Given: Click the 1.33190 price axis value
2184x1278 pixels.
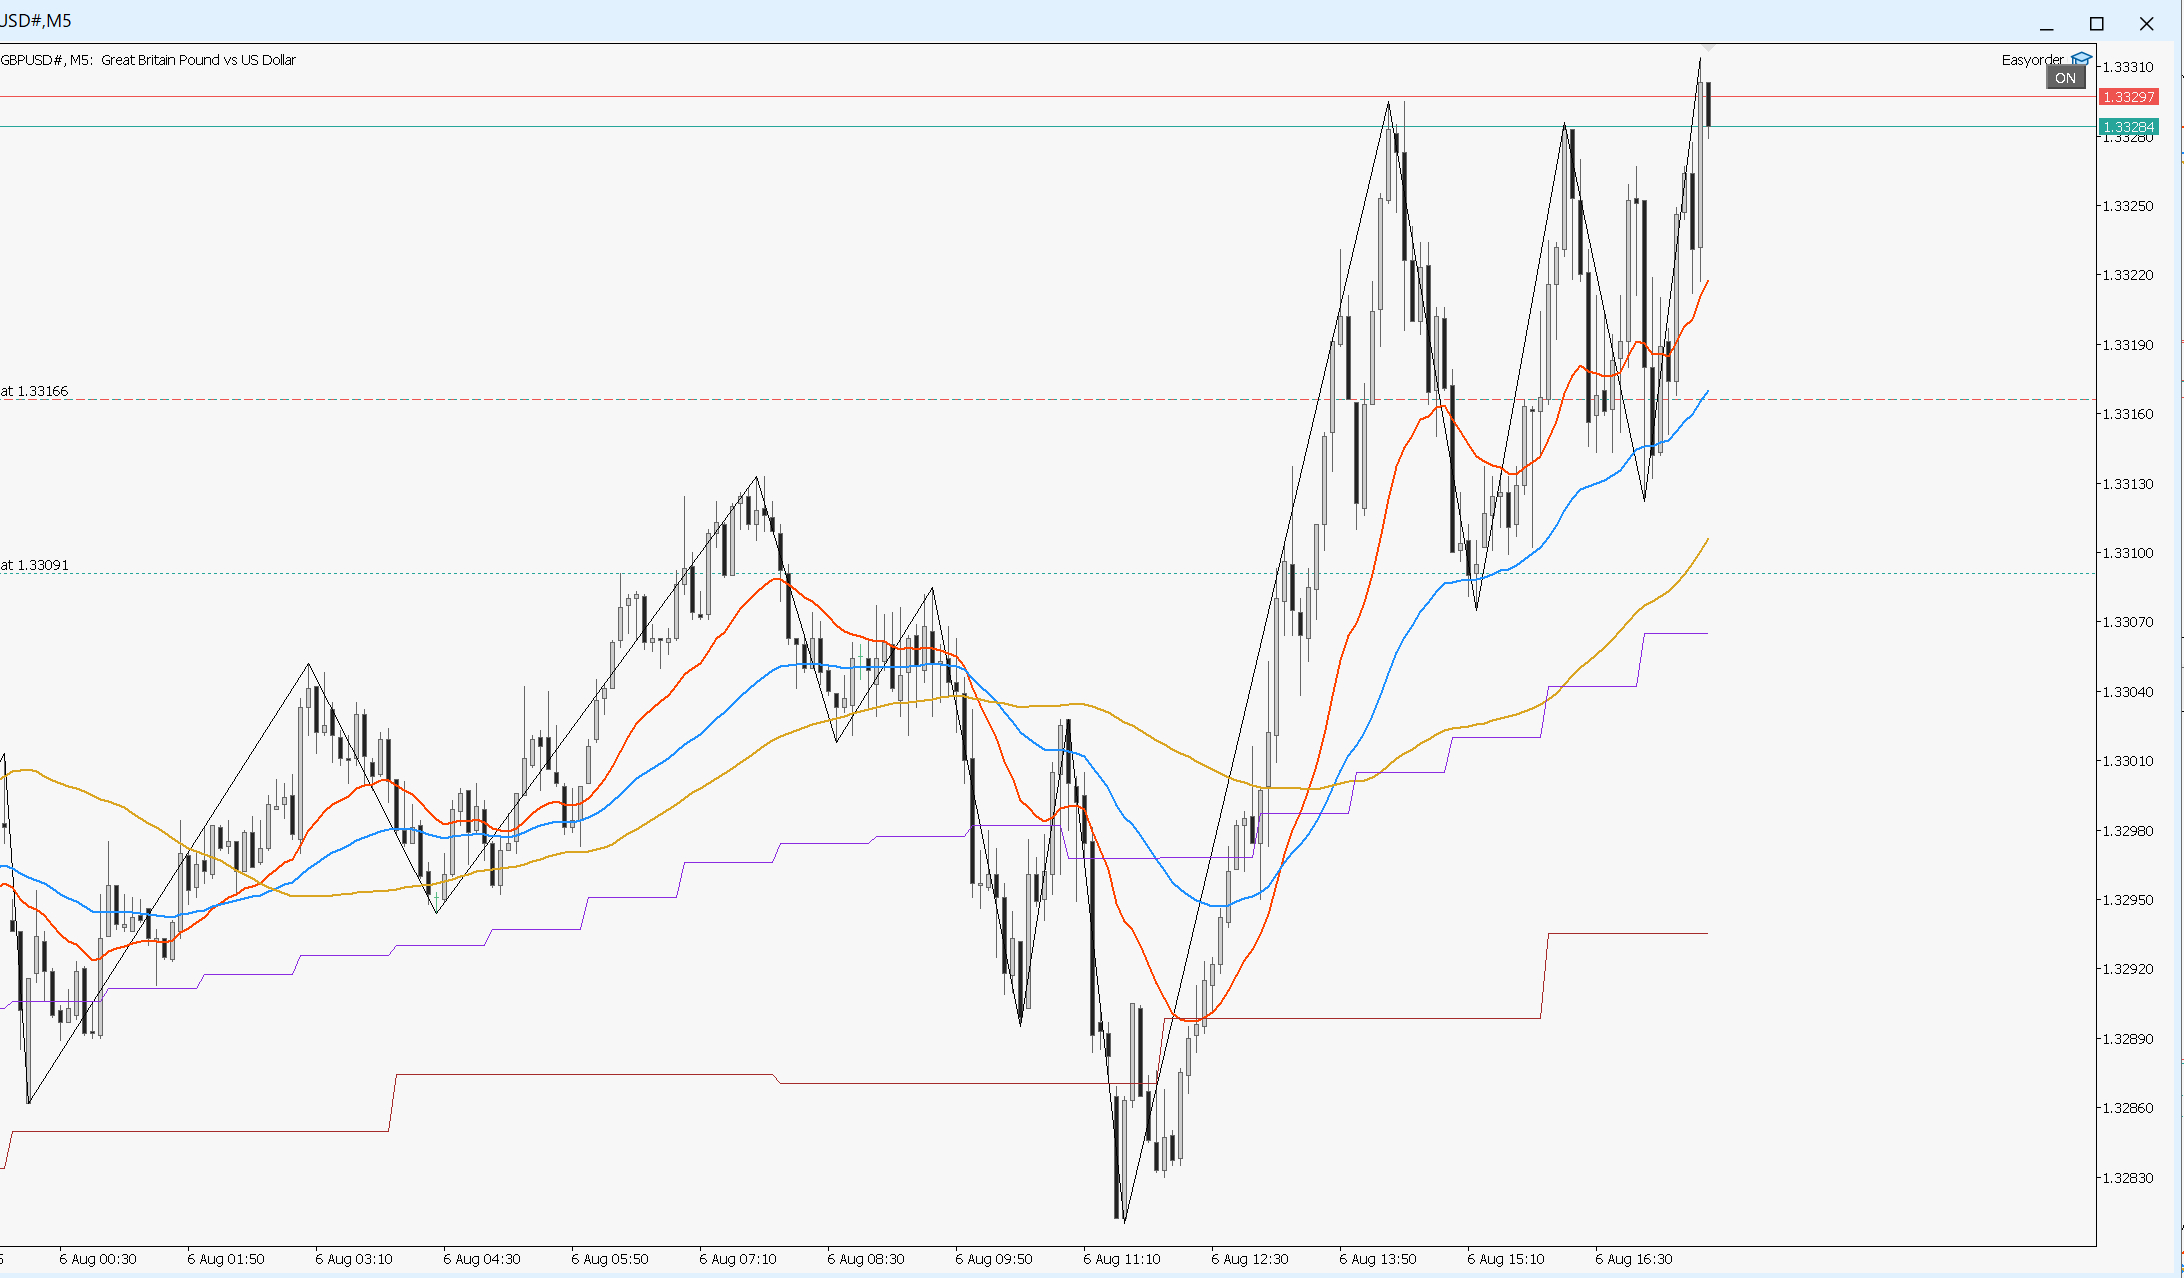Looking at the screenshot, I should [2128, 345].
